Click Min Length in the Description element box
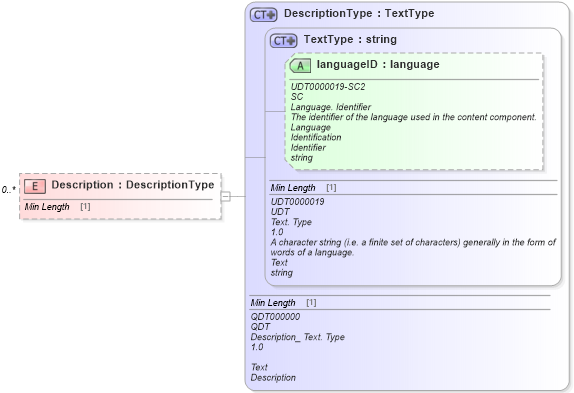 click(47, 207)
